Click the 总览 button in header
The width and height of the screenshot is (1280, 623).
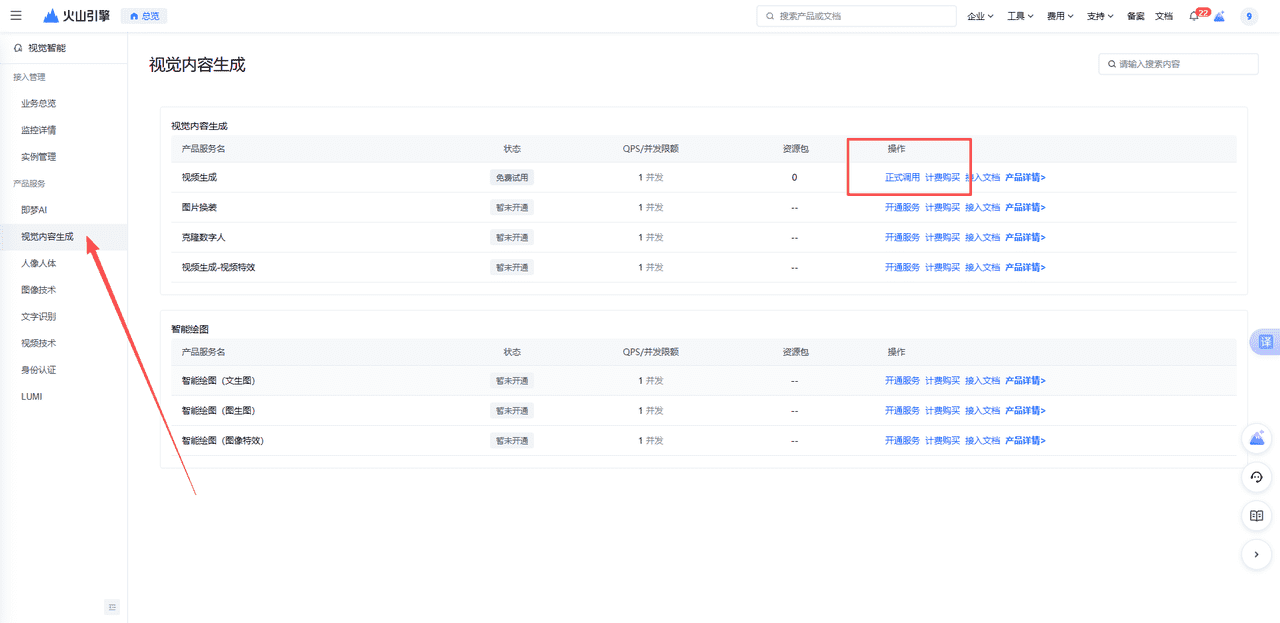(144, 16)
